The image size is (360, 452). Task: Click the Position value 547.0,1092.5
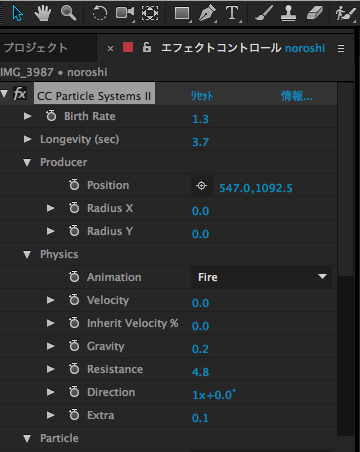256,188
